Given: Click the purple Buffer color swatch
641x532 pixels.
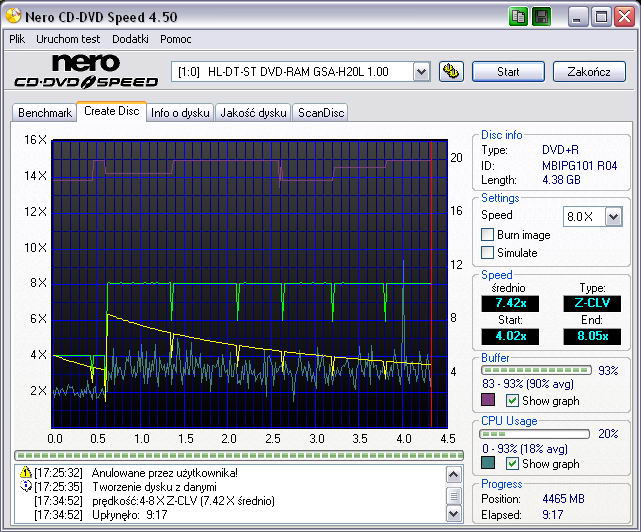Looking at the screenshot, I should 488,400.
